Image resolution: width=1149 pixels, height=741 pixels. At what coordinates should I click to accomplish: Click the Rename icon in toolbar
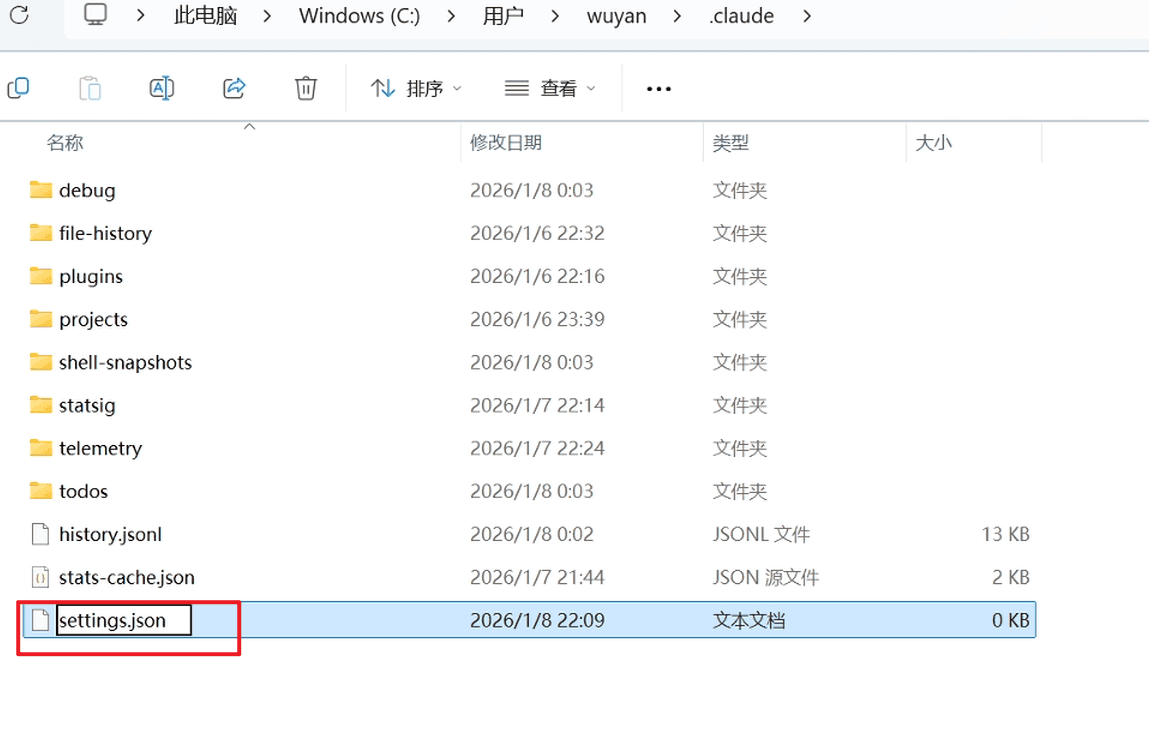point(161,88)
